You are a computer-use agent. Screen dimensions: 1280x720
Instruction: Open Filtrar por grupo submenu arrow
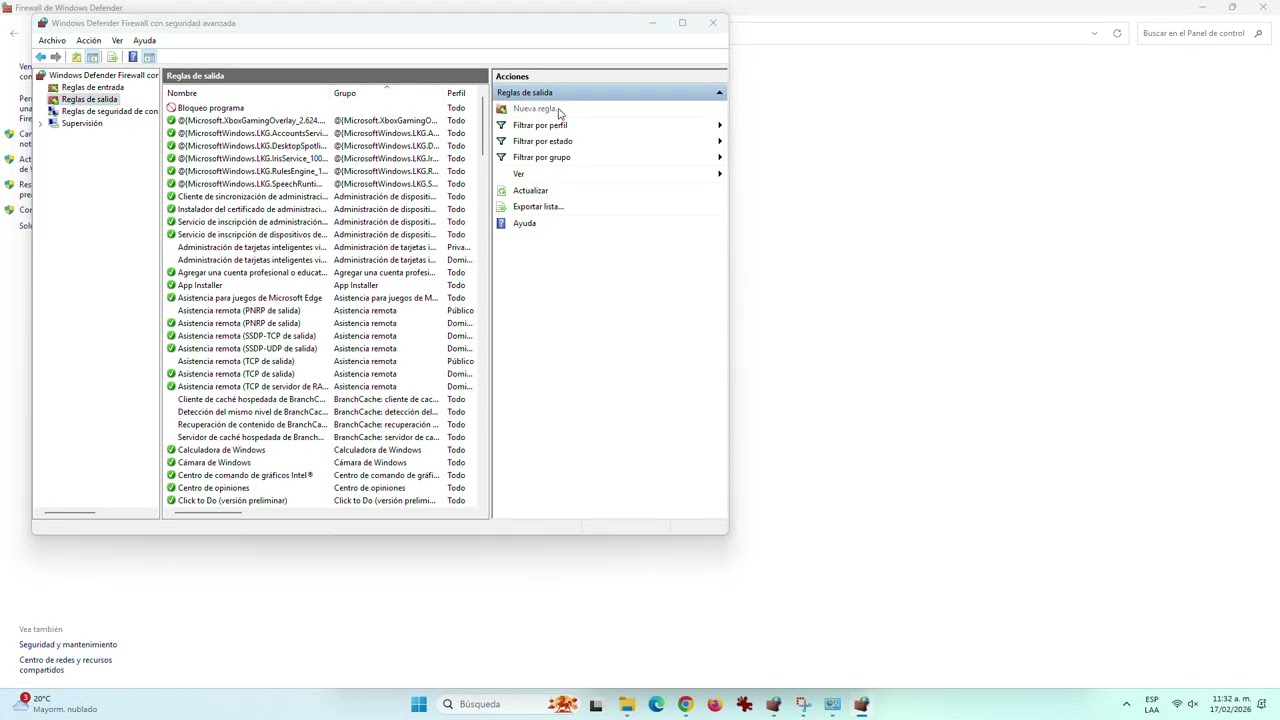719,157
